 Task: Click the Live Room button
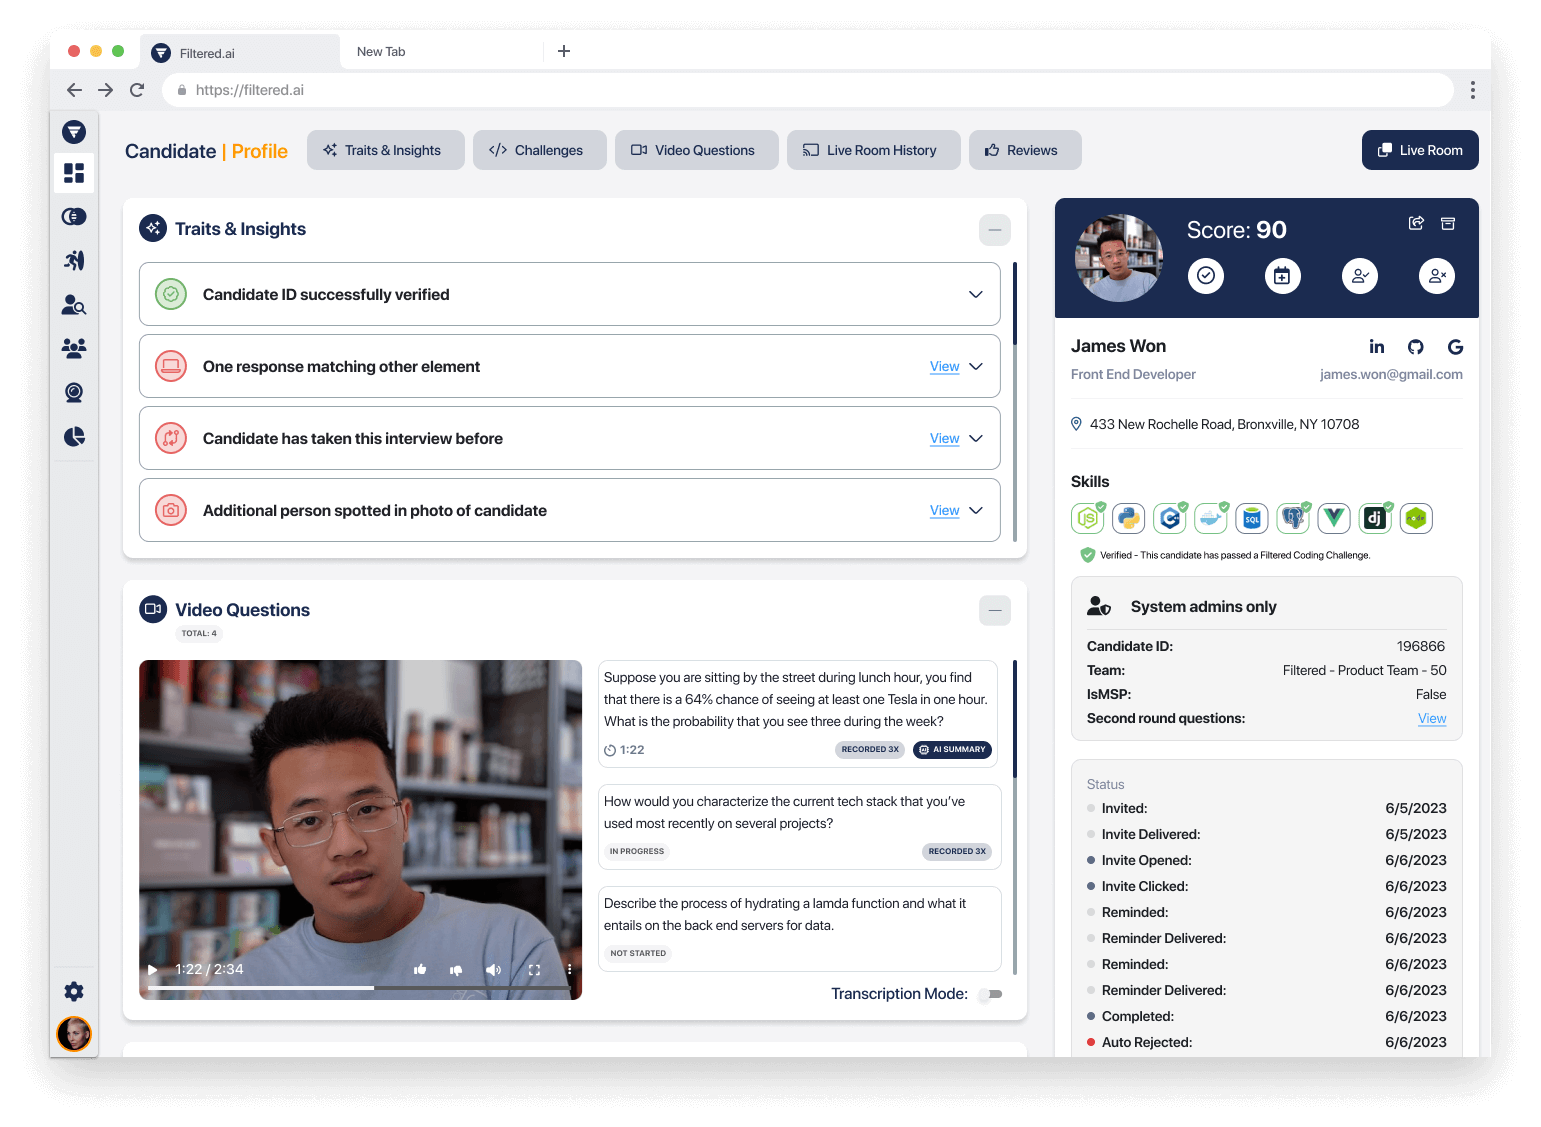tap(1419, 150)
